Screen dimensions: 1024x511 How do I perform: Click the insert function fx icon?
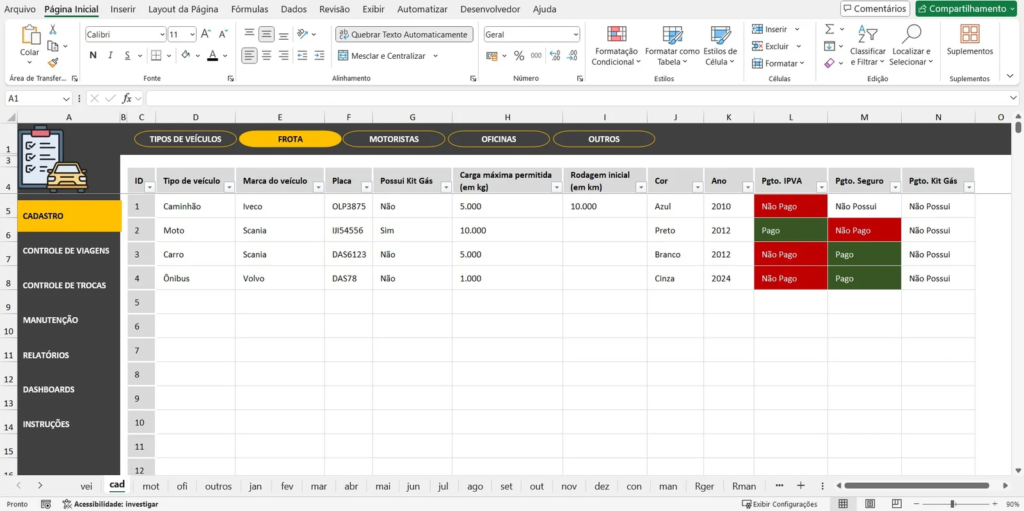[x=127, y=98]
